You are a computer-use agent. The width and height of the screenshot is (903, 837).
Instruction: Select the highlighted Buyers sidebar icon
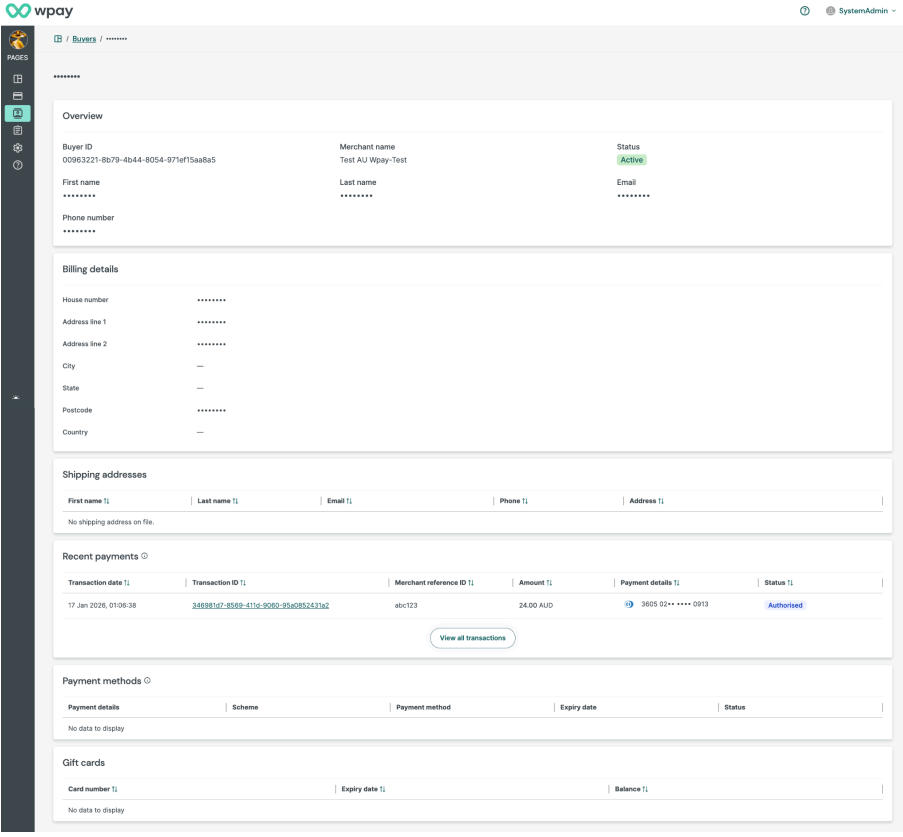coord(18,113)
